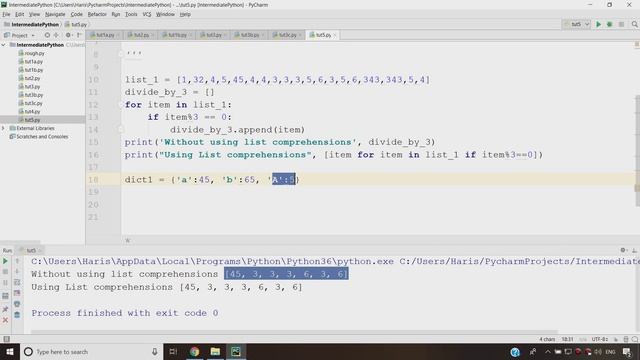Open Search Everywhere magnifier icon
640x360 pixels.
coord(635,24)
